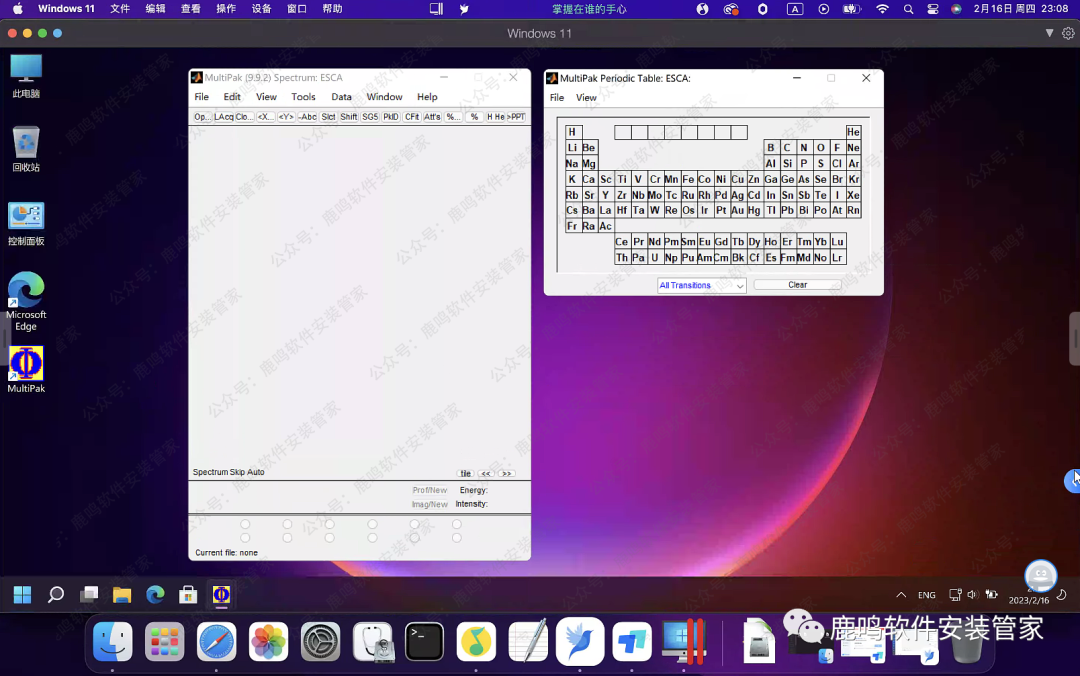Open Safari from the macOS dock
1080x676 pixels.
[x=217, y=641]
